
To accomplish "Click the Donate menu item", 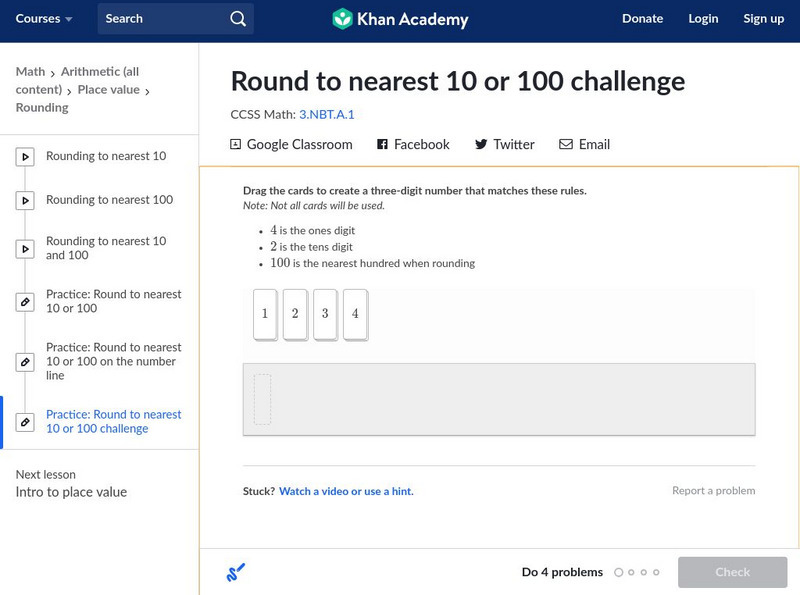I will click(642, 19).
